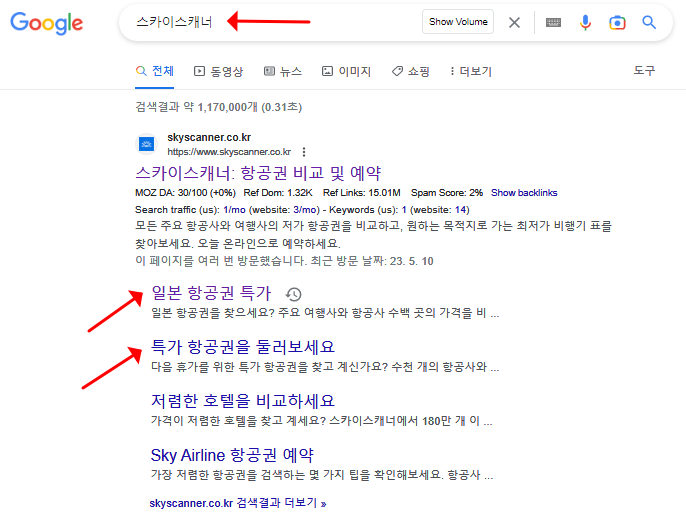Click the Spam Score: 2% text
The image size is (686, 517).
447,192
